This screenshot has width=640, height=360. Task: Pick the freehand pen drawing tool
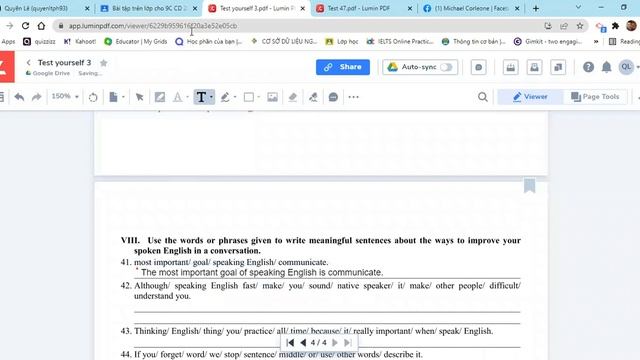pyautogui.click(x=225, y=97)
